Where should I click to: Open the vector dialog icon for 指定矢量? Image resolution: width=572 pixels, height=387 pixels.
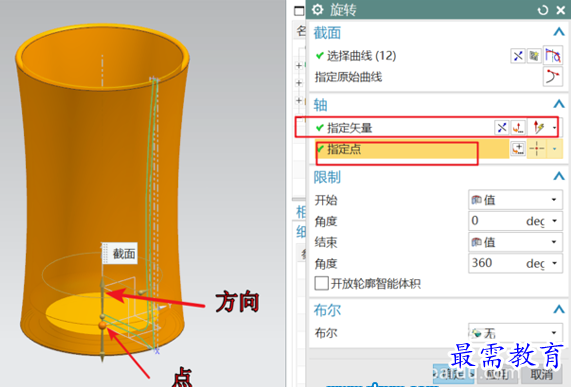tap(518, 128)
